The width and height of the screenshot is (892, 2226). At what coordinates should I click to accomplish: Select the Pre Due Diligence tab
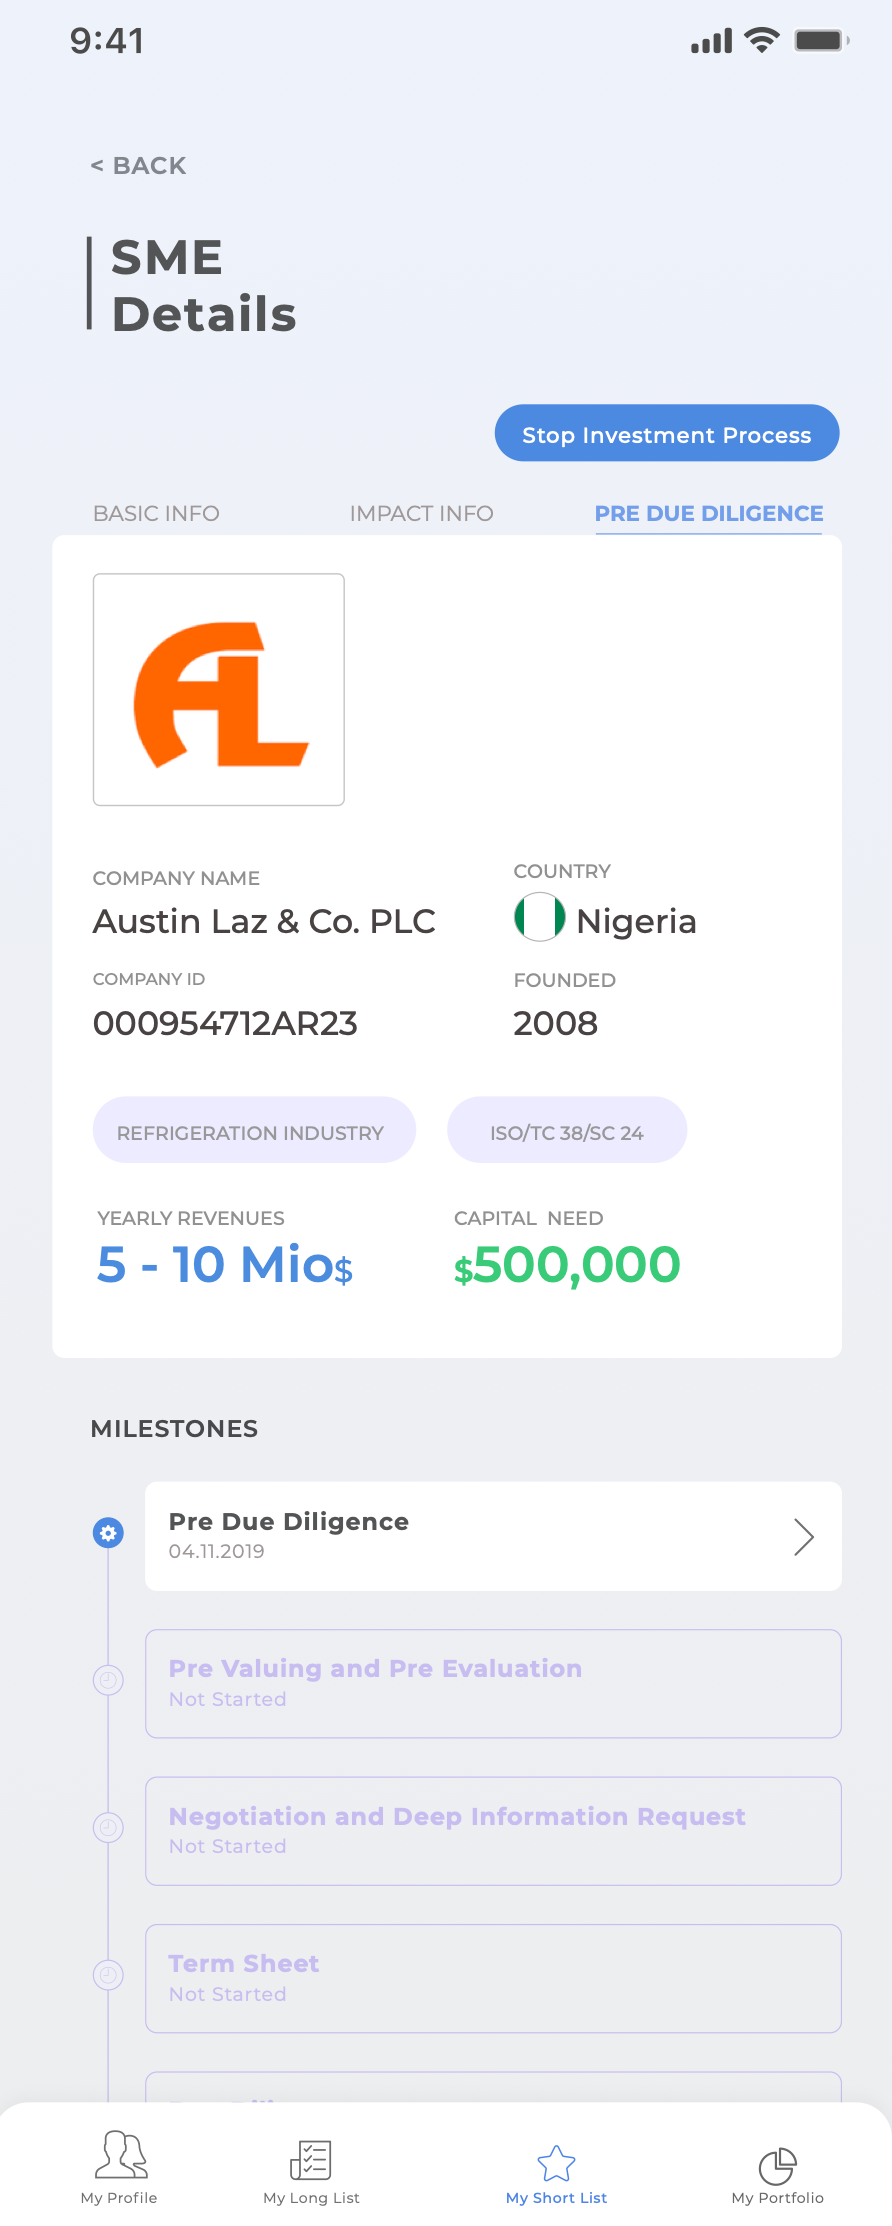click(708, 513)
